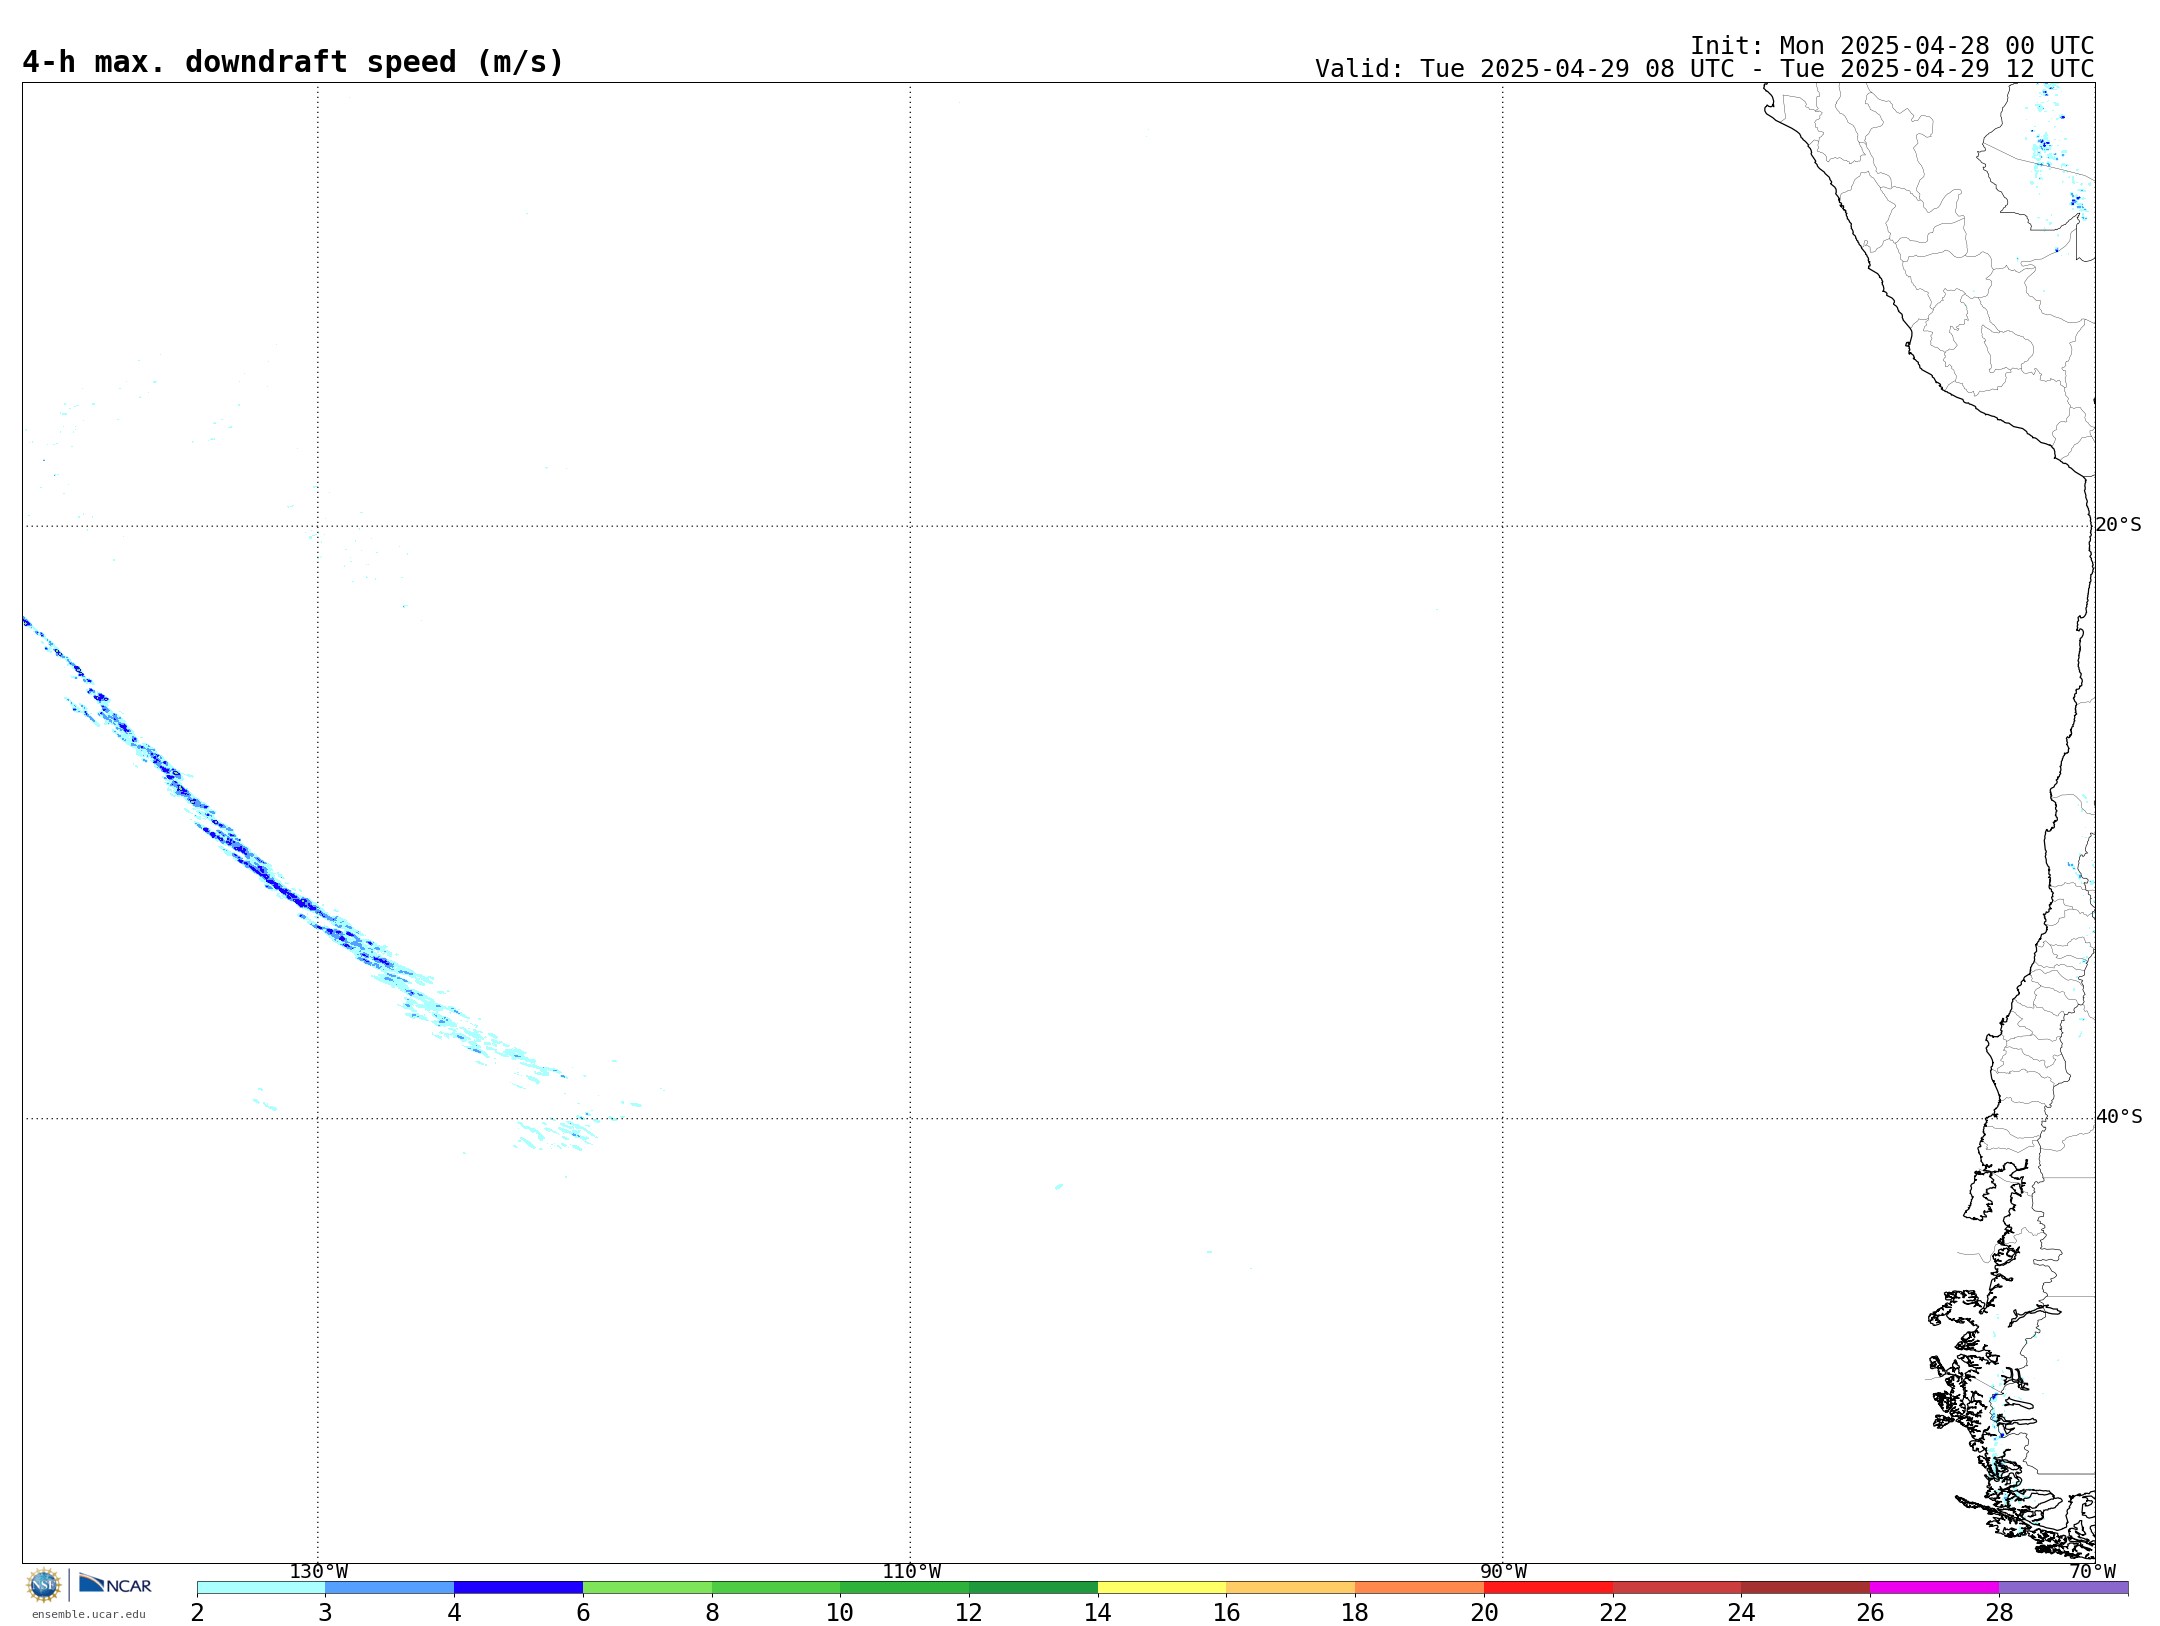Image resolution: width=2160 pixels, height=1626 pixels.
Task: Click the yellow 14-16 color swatch
Action: [x=1162, y=1588]
